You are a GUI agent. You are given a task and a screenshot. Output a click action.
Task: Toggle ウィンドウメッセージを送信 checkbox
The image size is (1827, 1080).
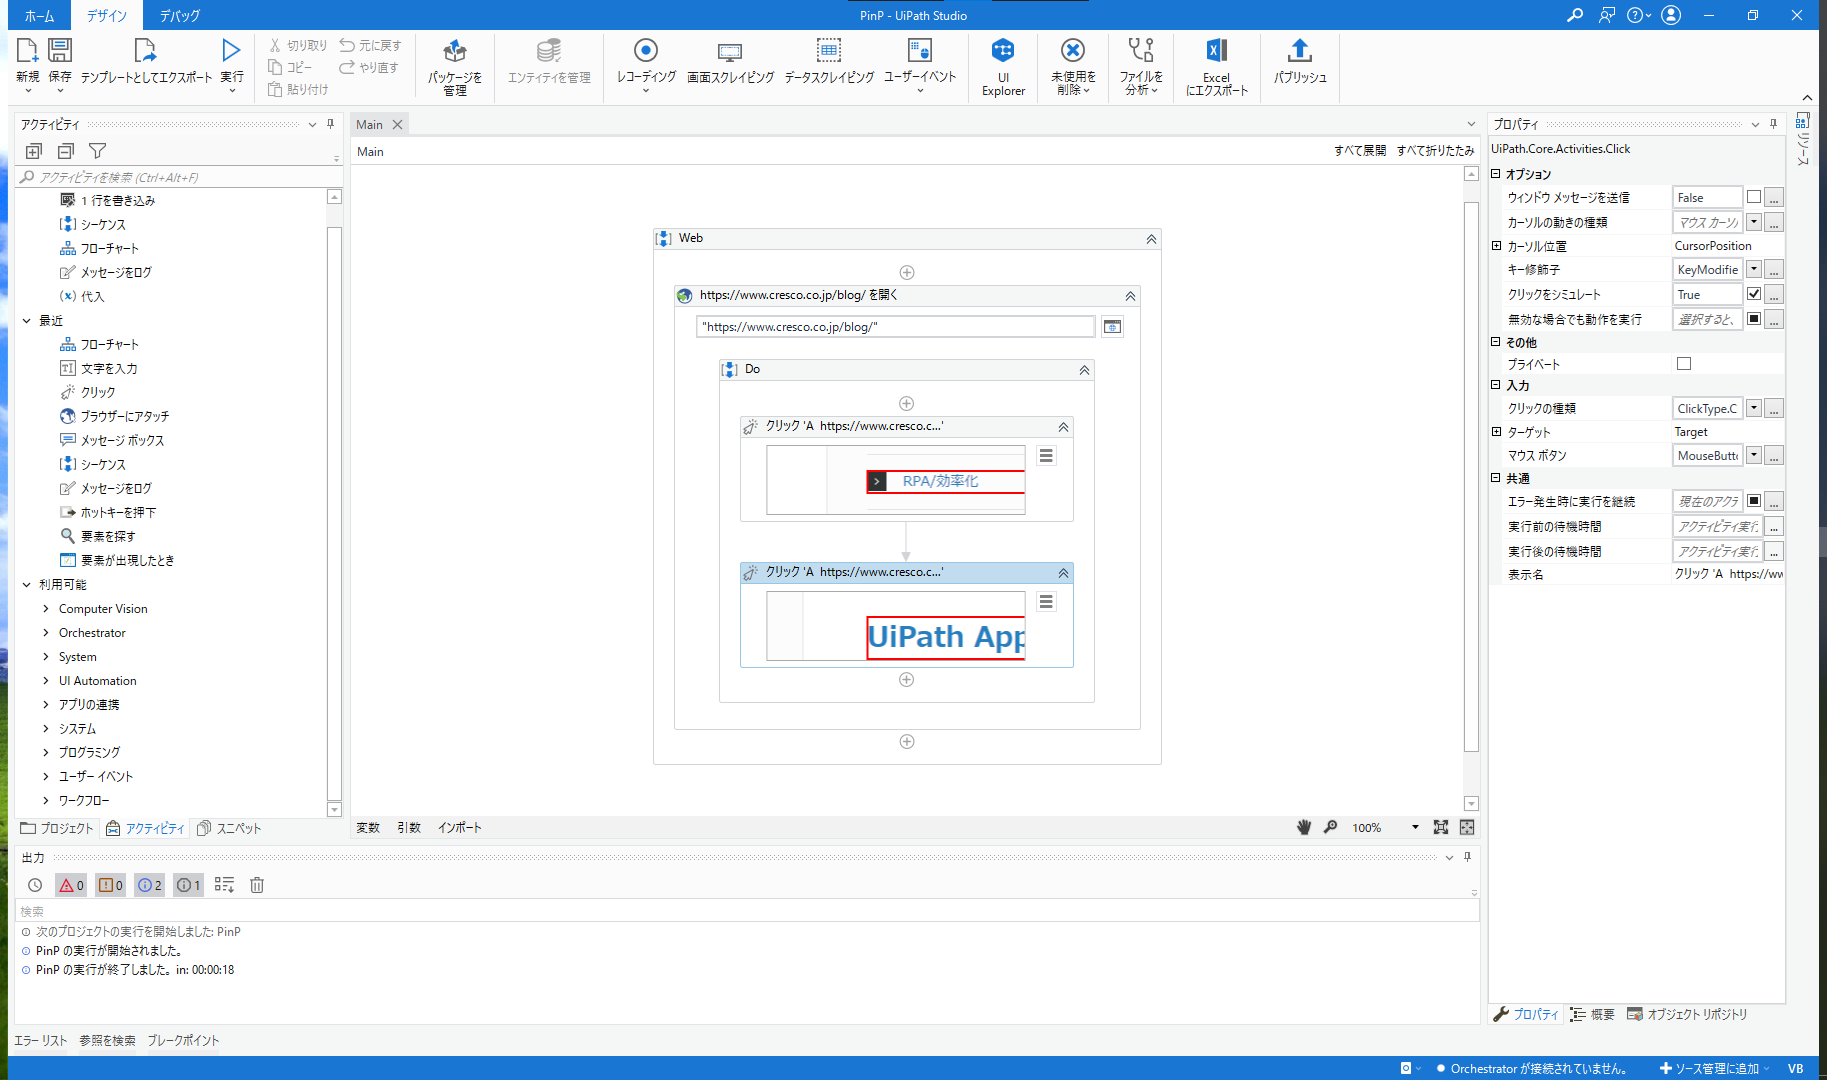point(1754,197)
